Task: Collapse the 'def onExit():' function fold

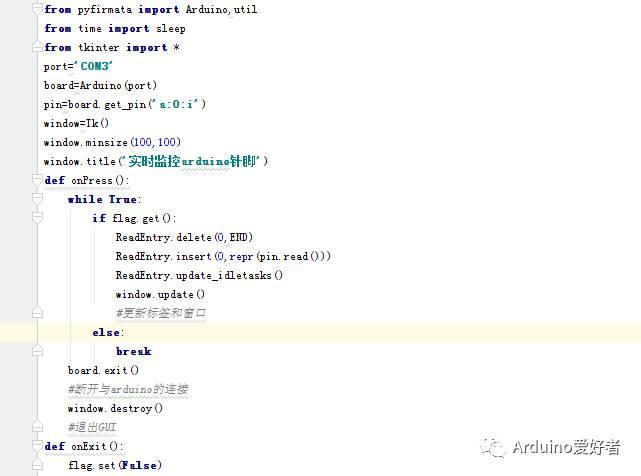Action: [x=37, y=446]
